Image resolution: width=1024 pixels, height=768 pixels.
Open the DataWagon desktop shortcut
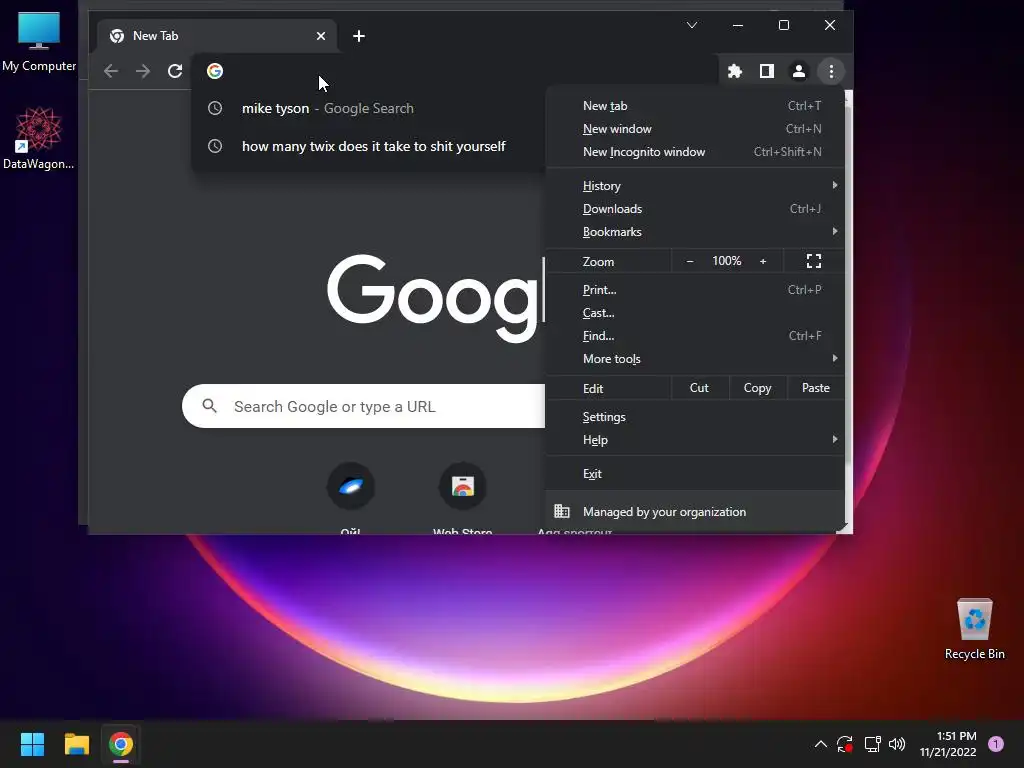[x=39, y=139]
